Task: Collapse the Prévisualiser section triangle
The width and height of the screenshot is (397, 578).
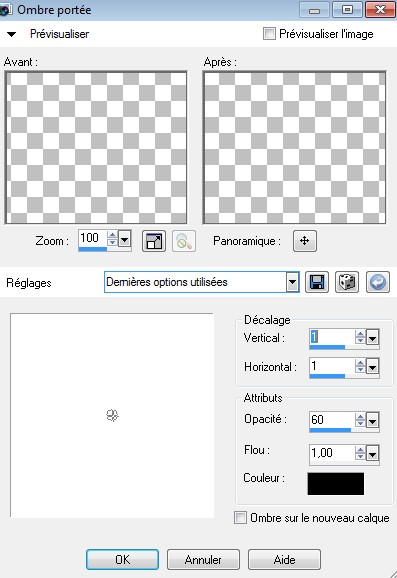Action: point(11,34)
